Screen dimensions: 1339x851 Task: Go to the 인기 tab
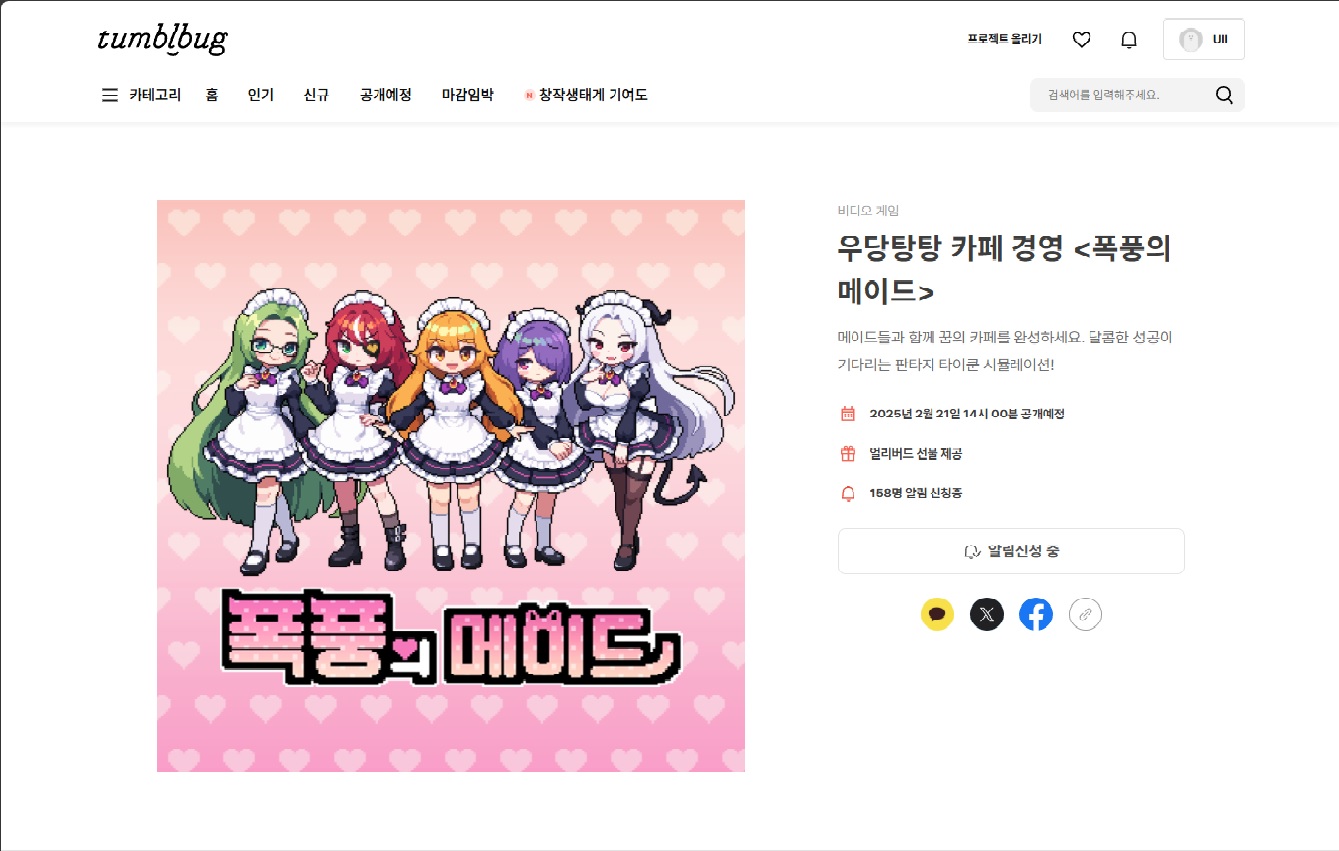coord(261,95)
